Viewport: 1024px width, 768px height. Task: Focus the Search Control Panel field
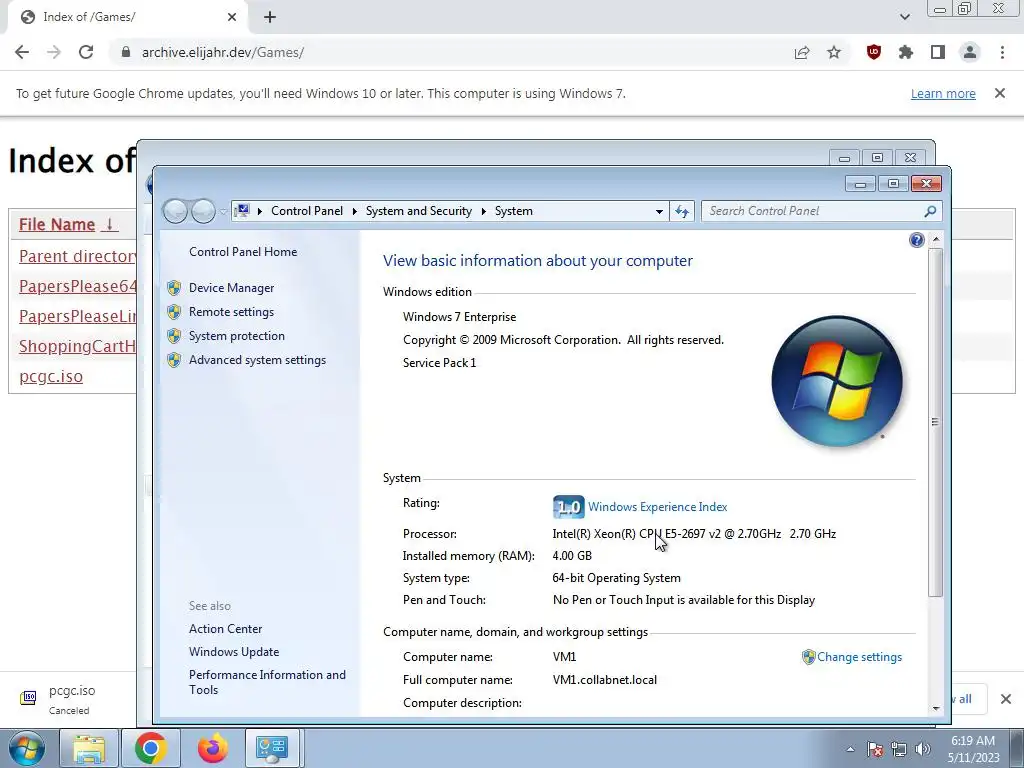click(813, 211)
